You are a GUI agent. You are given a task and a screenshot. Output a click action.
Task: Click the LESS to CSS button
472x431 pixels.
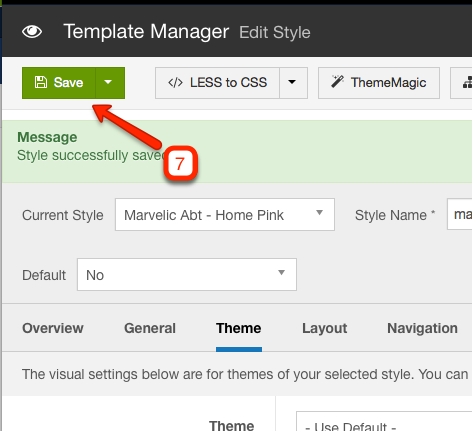pyautogui.click(x=217, y=83)
